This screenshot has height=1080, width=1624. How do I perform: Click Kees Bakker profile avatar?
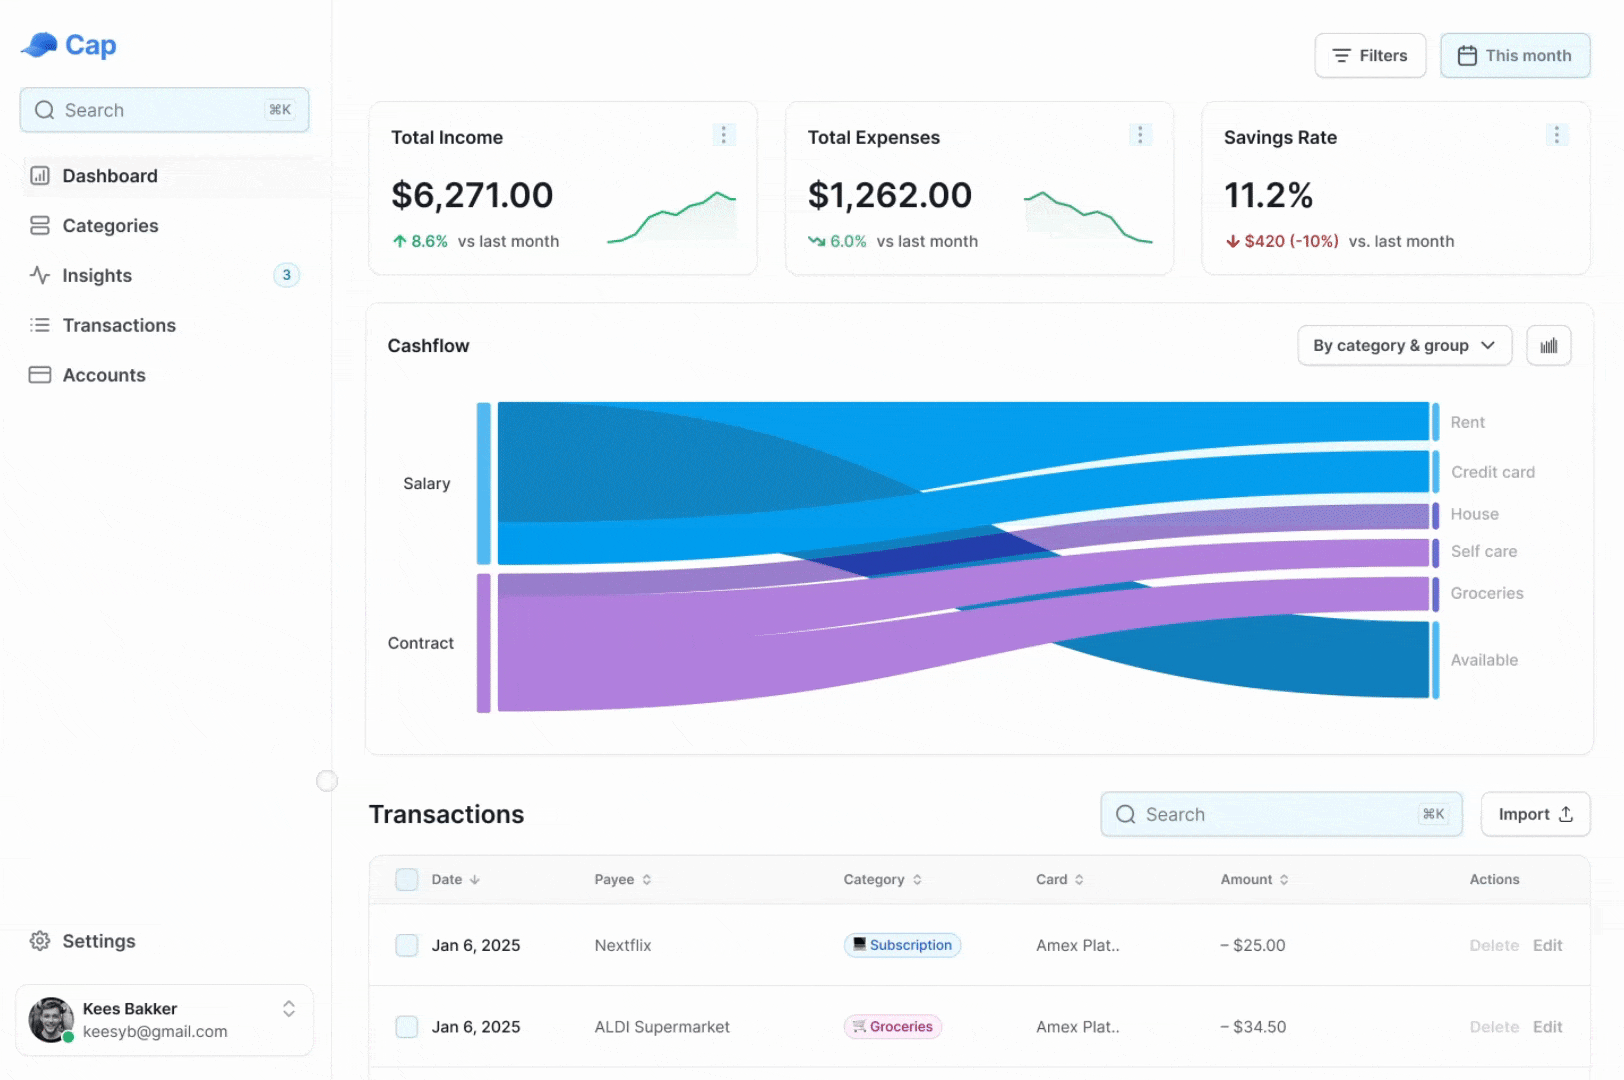tap(51, 1020)
